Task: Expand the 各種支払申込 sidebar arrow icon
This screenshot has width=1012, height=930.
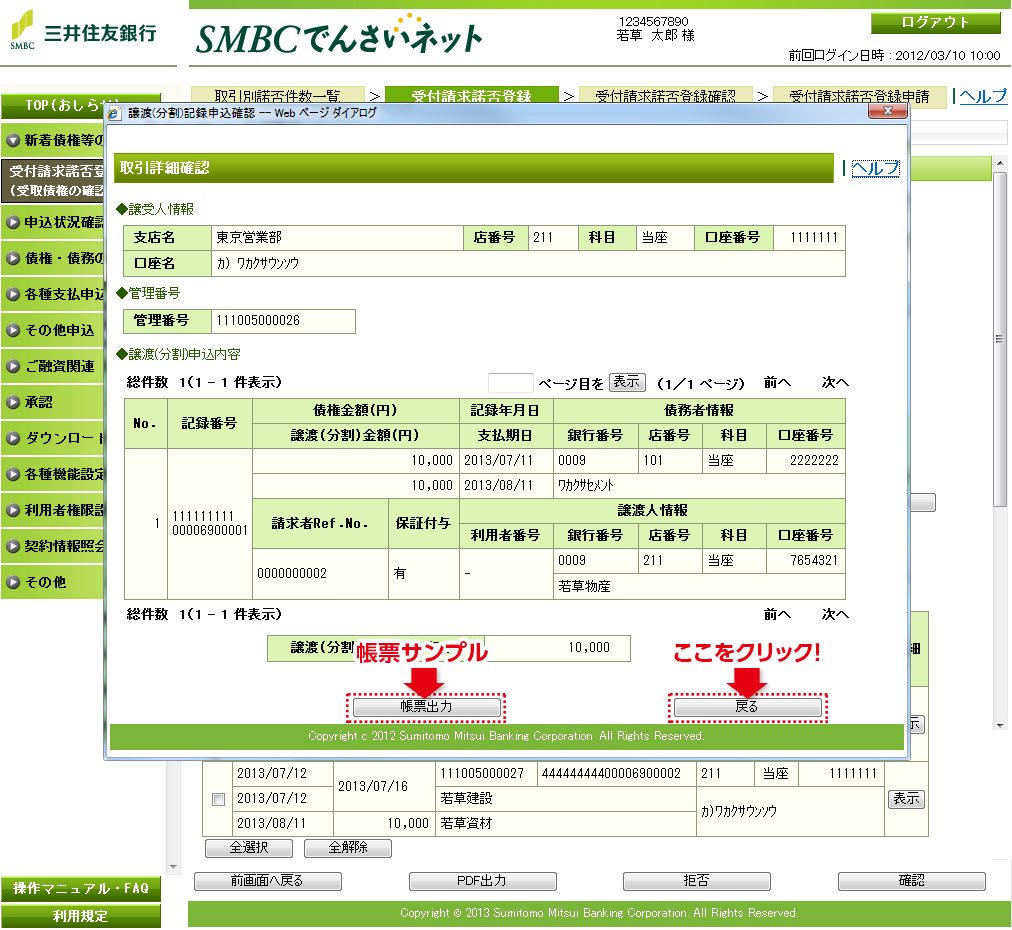Action: point(13,295)
